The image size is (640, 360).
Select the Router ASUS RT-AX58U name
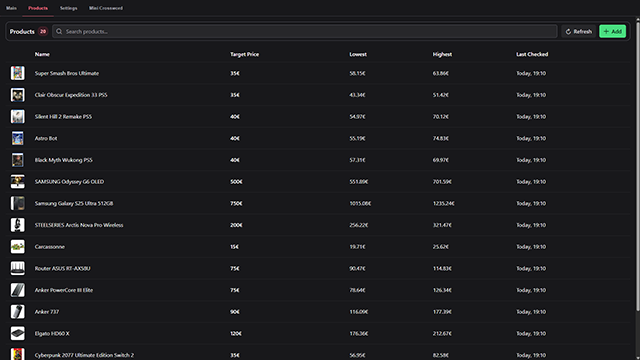point(62,268)
